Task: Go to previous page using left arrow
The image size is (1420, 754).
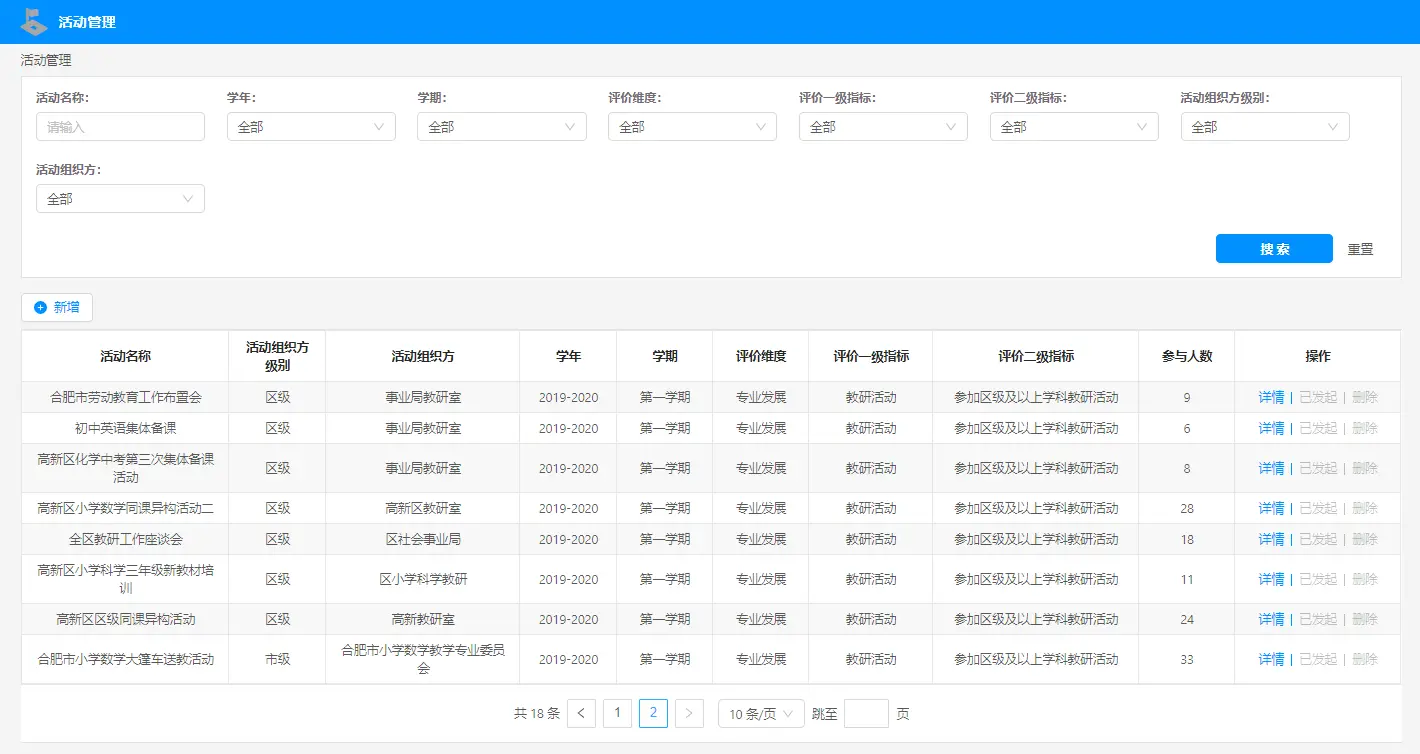Action: 581,713
